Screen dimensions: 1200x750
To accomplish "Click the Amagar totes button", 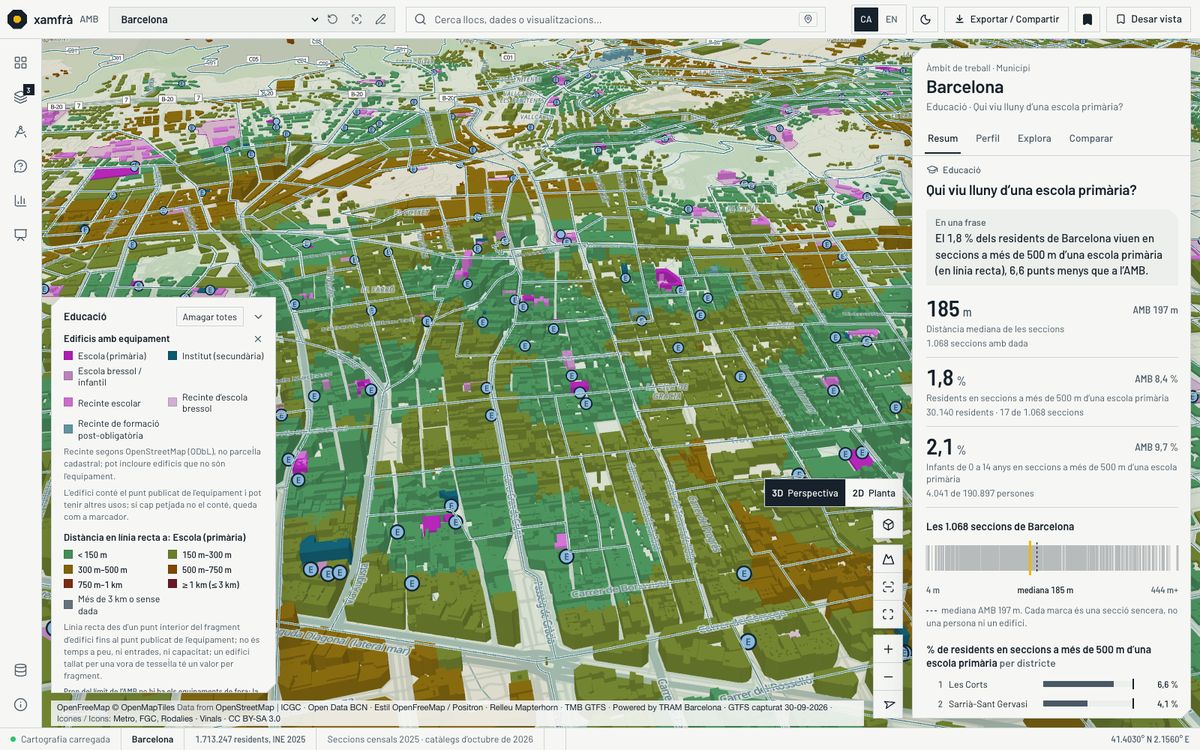I will point(210,317).
